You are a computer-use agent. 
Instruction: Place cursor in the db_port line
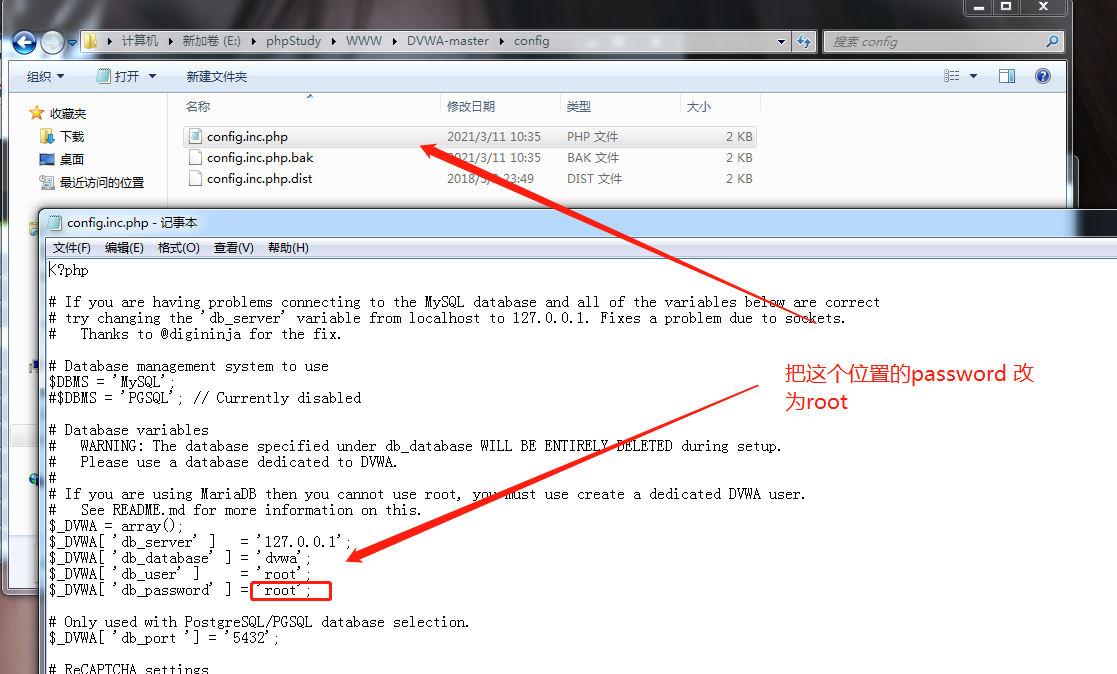(x=164, y=638)
